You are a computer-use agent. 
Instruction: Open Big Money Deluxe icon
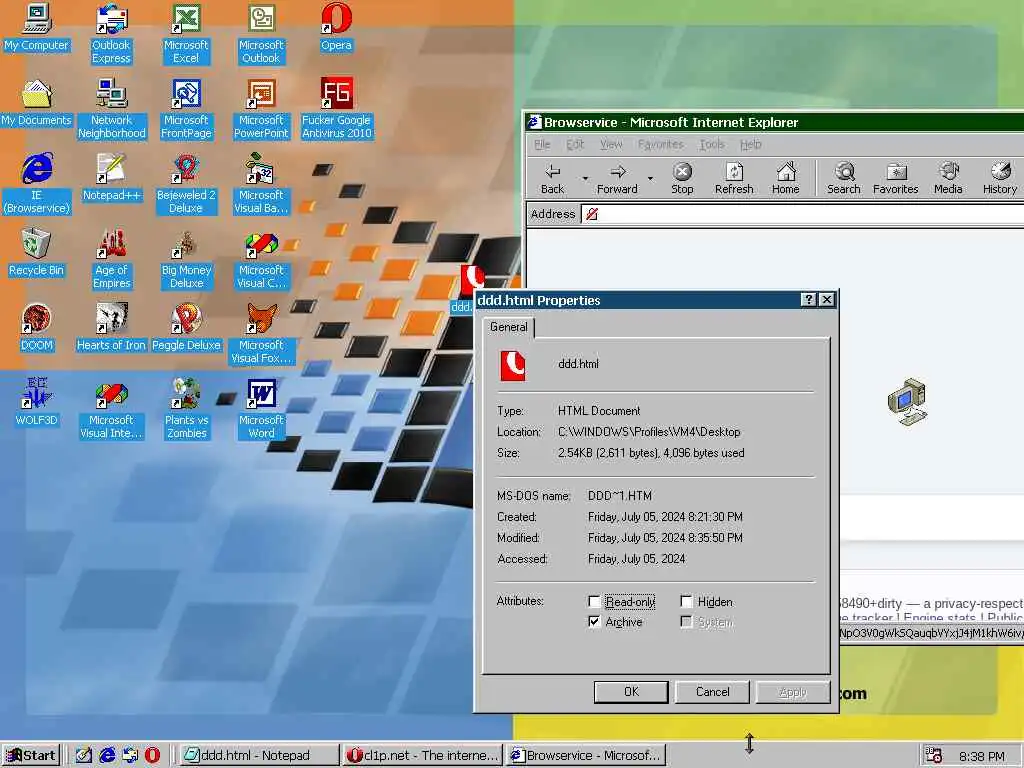click(186, 259)
